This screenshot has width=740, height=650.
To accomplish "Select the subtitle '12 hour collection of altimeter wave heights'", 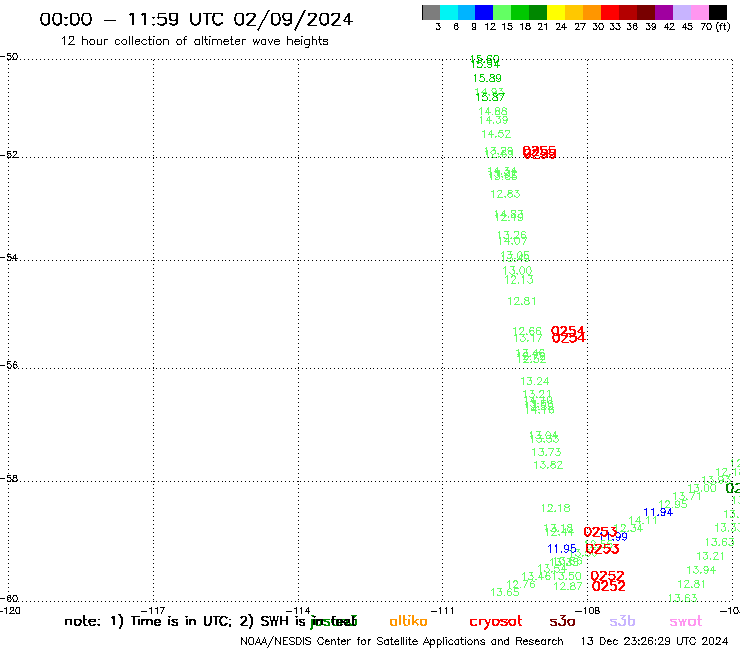I will point(194,41).
